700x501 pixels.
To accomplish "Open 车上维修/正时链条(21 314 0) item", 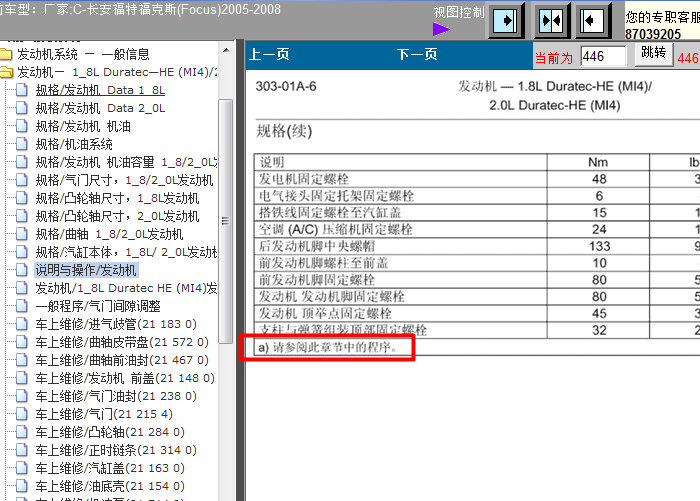I will (116, 450).
